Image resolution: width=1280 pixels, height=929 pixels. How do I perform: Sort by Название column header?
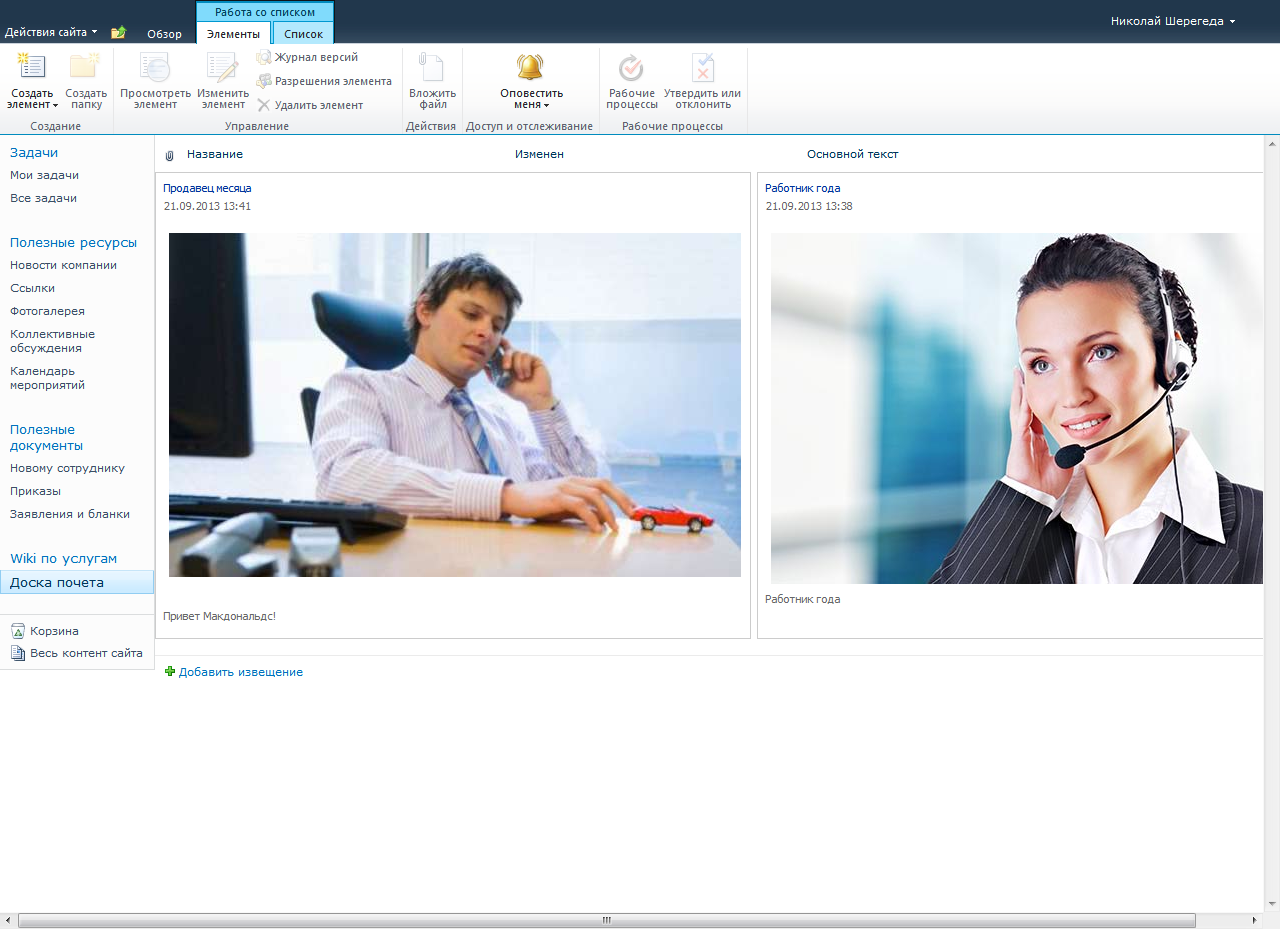pos(215,154)
